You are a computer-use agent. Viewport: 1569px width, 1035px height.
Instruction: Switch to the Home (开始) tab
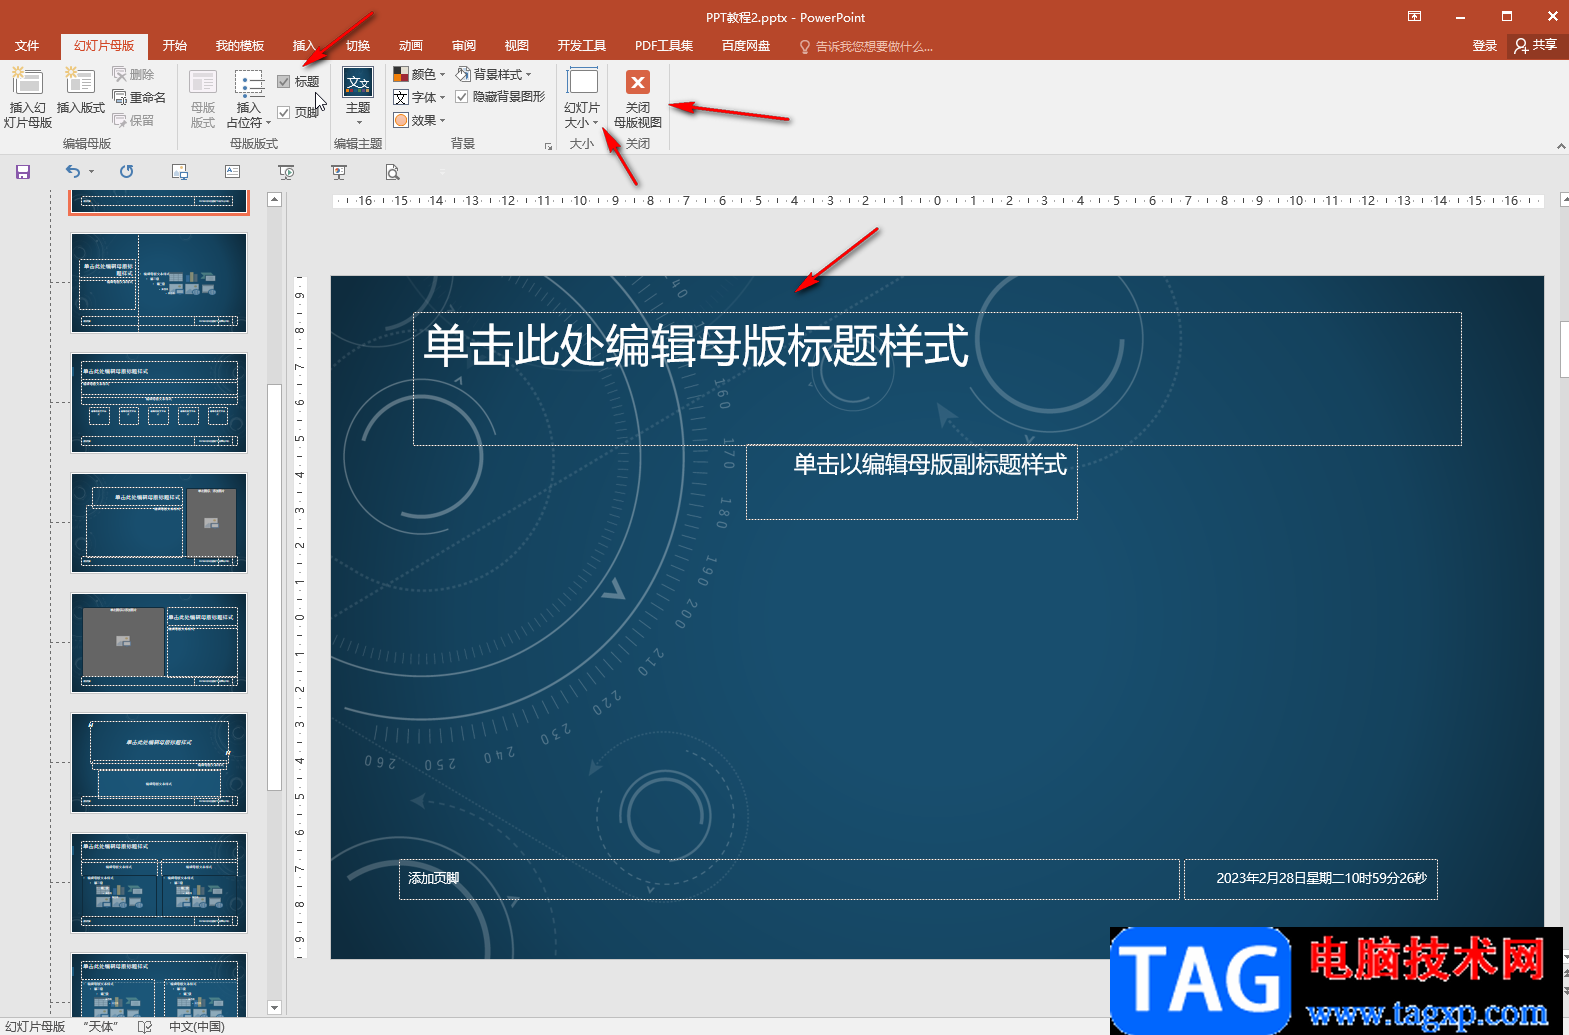tap(175, 46)
